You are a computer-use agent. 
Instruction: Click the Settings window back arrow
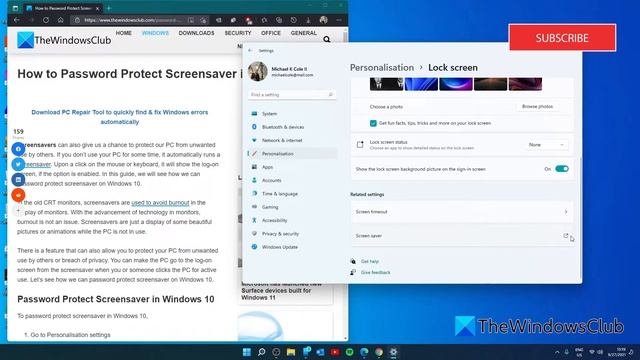[x=250, y=51]
